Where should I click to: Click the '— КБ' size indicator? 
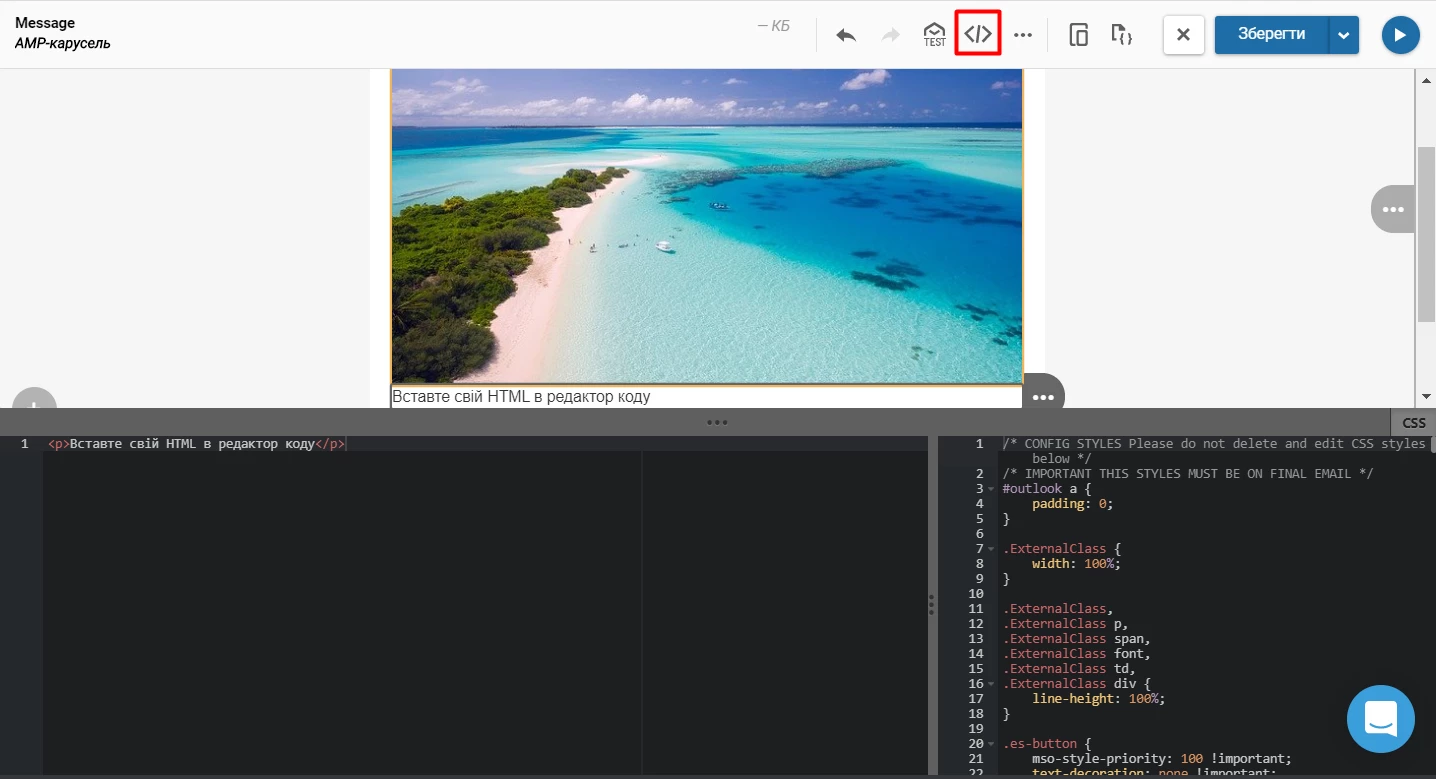pos(773,26)
